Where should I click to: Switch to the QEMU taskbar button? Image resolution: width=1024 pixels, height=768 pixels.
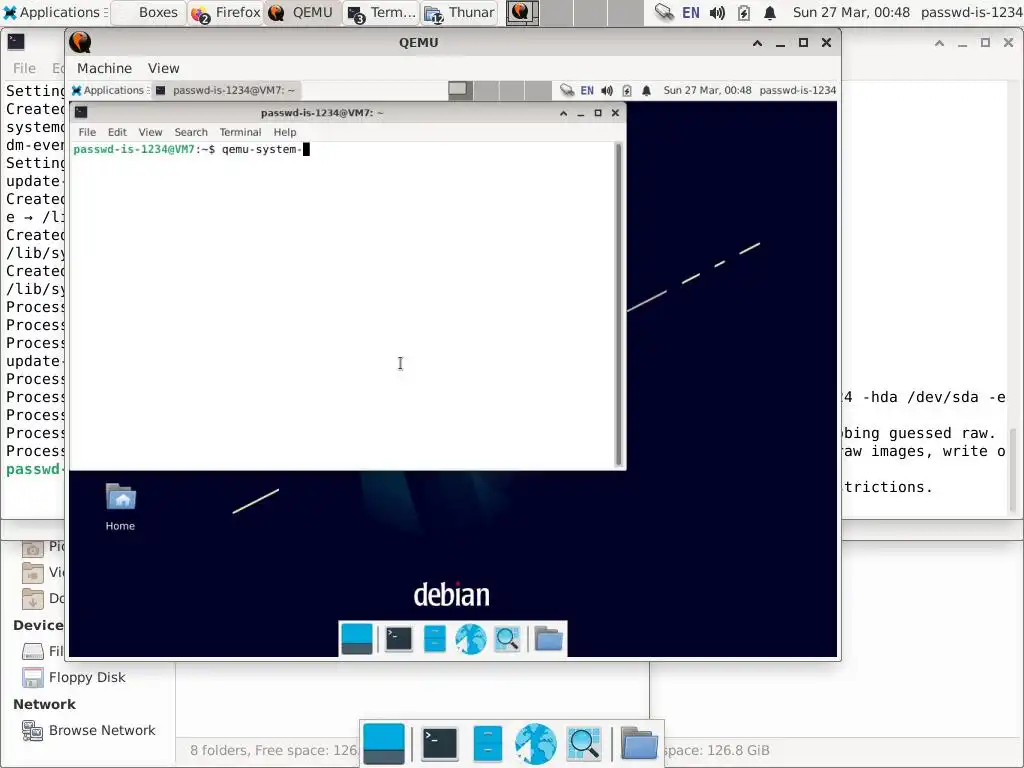301,12
